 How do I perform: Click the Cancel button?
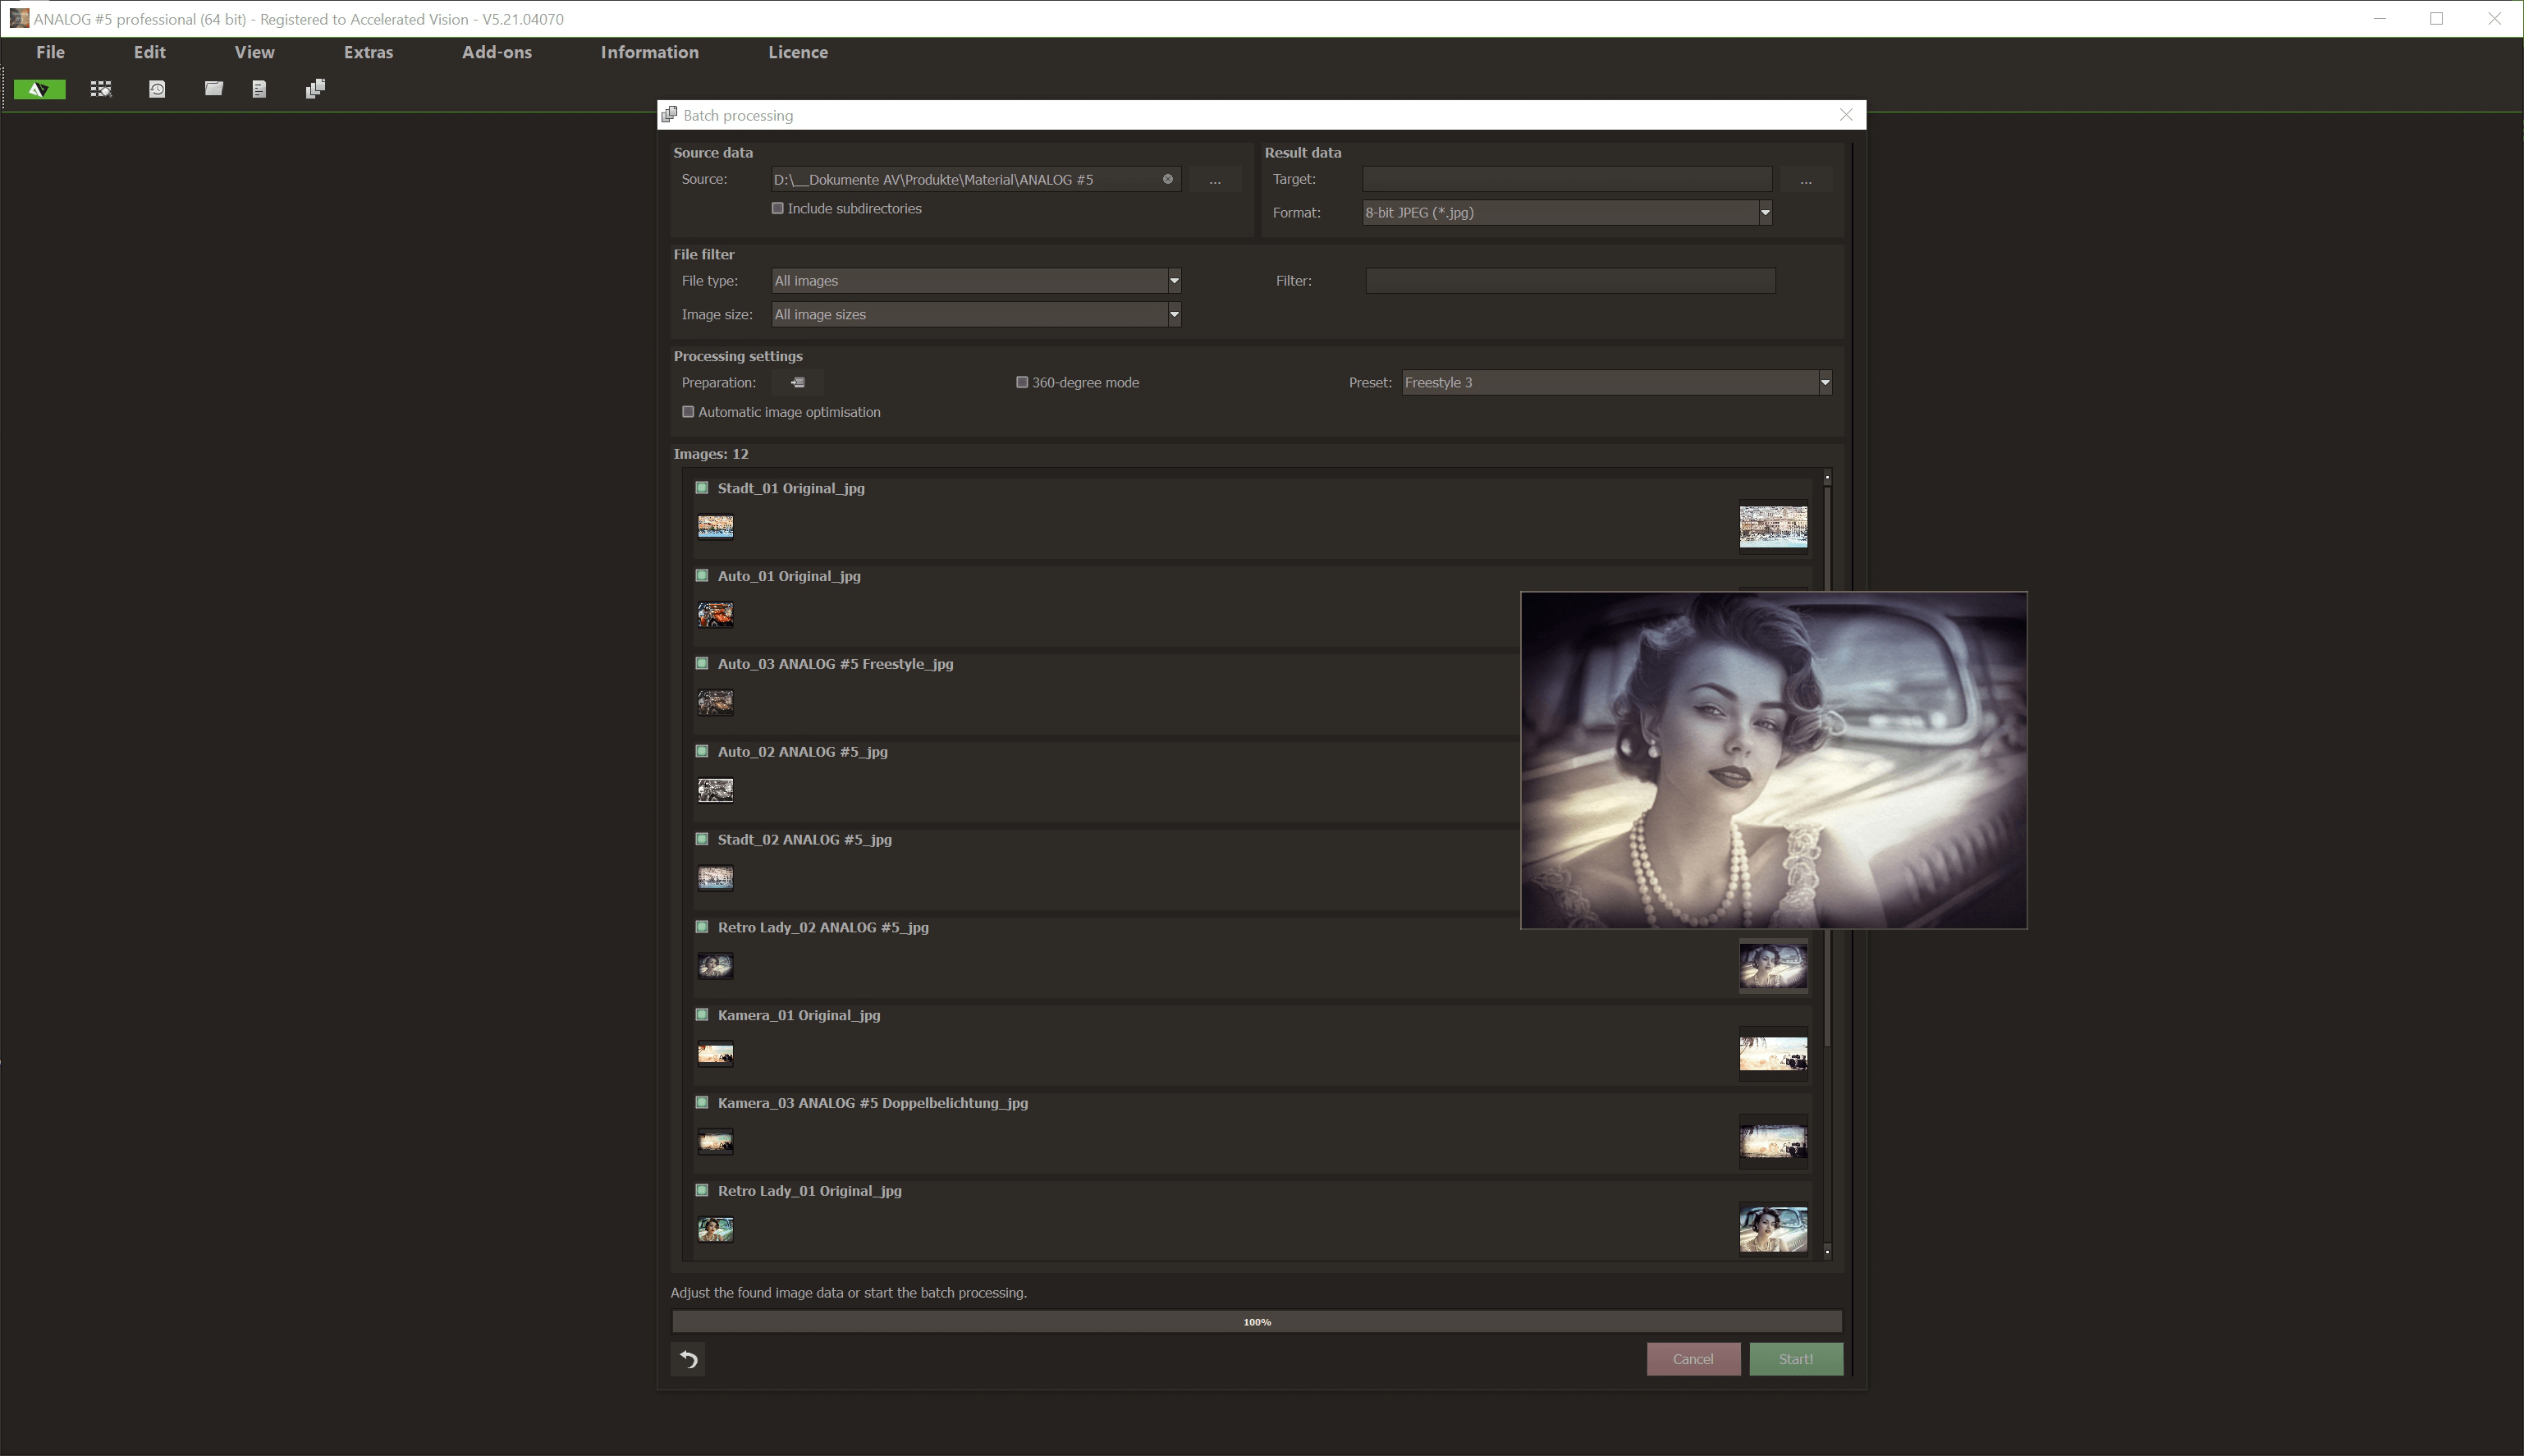(x=1692, y=1359)
